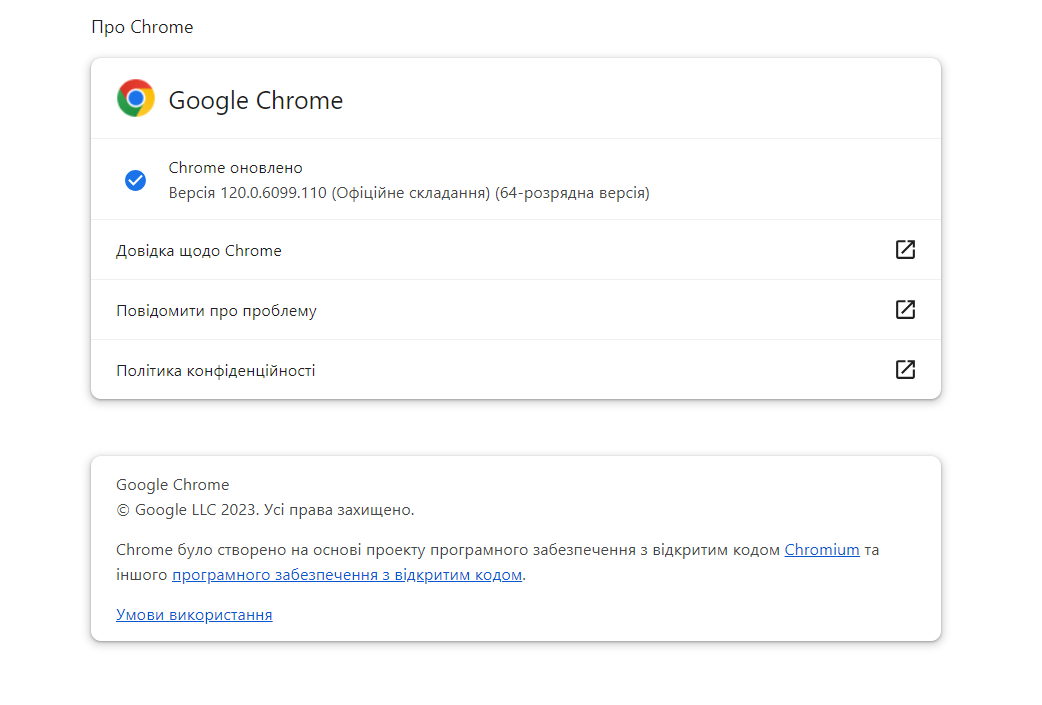Select Повідомити про проблему row
Image resolution: width=1042 pixels, height=705 pixels.
(x=516, y=310)
